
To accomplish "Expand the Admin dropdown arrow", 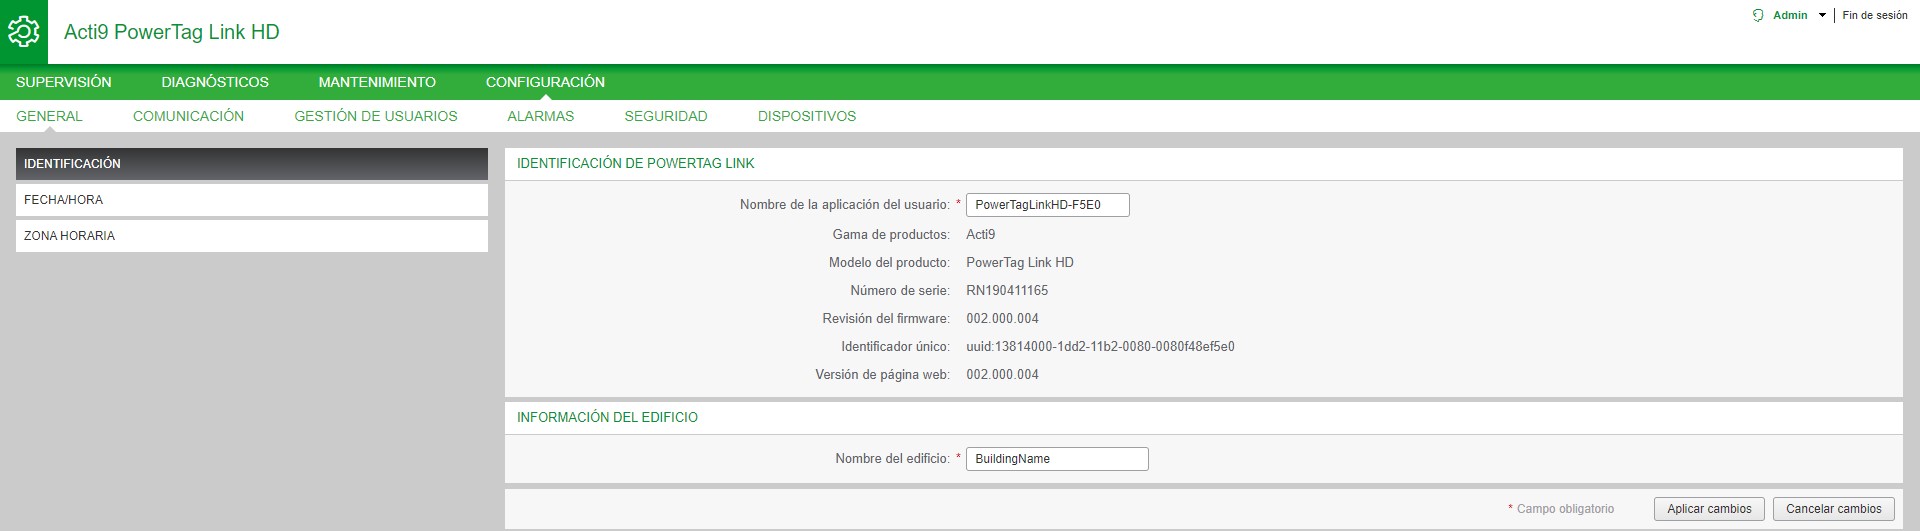I will tap(1822, 16).
